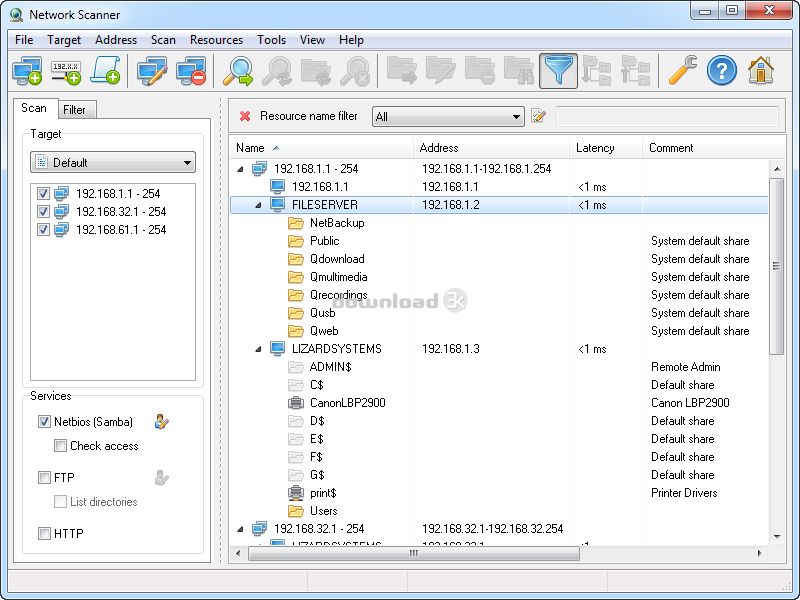
Task: Switch to the Scan tab
Action: [x=34, y=108]
